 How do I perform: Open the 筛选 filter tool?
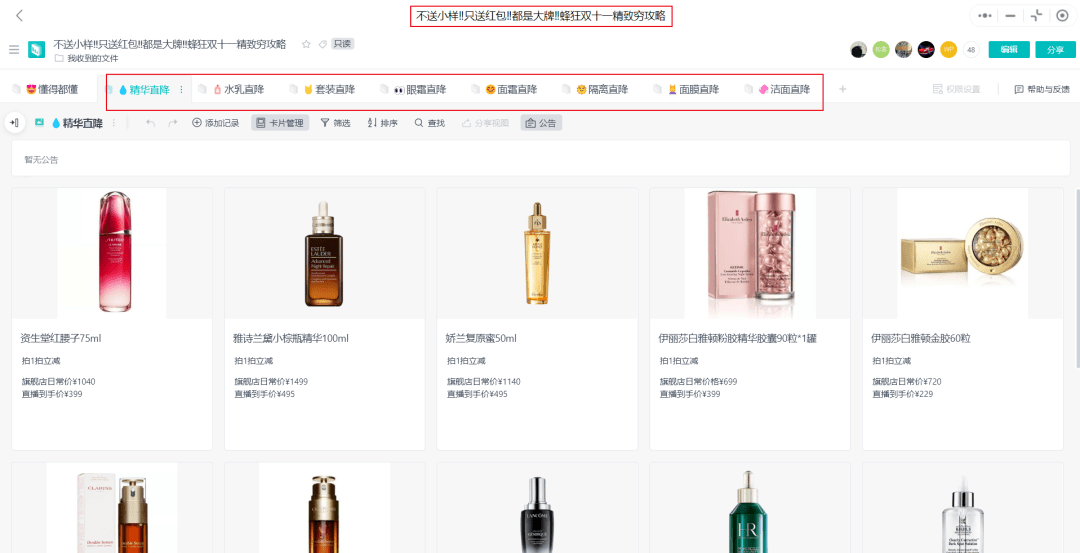pos(335,123)
